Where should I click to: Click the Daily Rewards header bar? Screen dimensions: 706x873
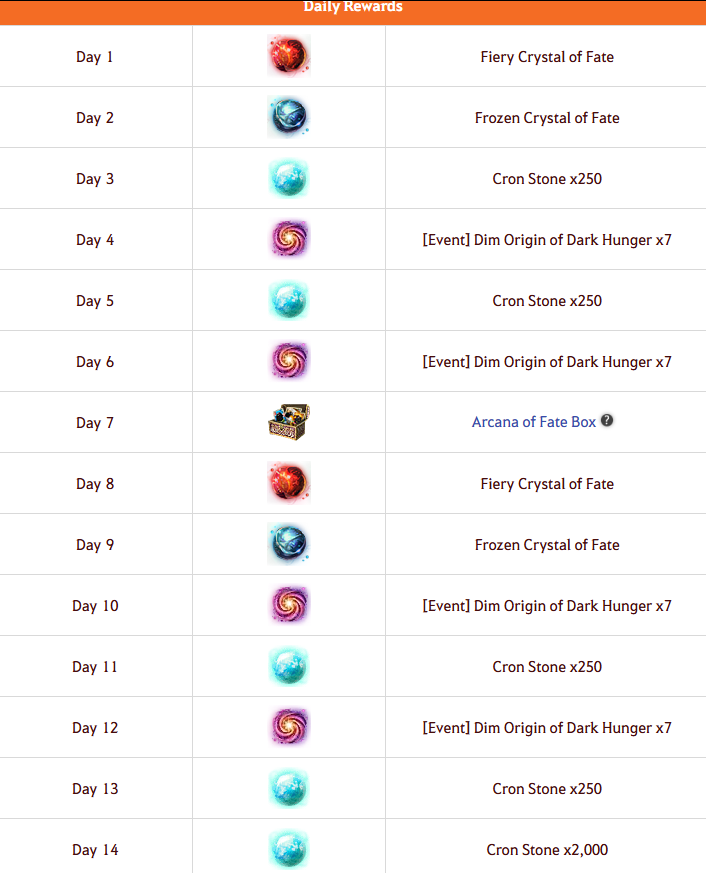[x=353, y=12]
